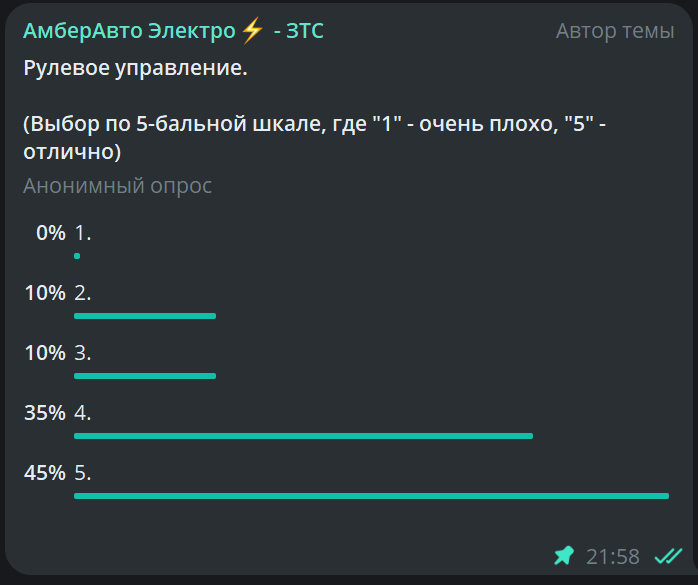
Task: Select poll option 3 with 10%
Action: click(x=83, y=353)
